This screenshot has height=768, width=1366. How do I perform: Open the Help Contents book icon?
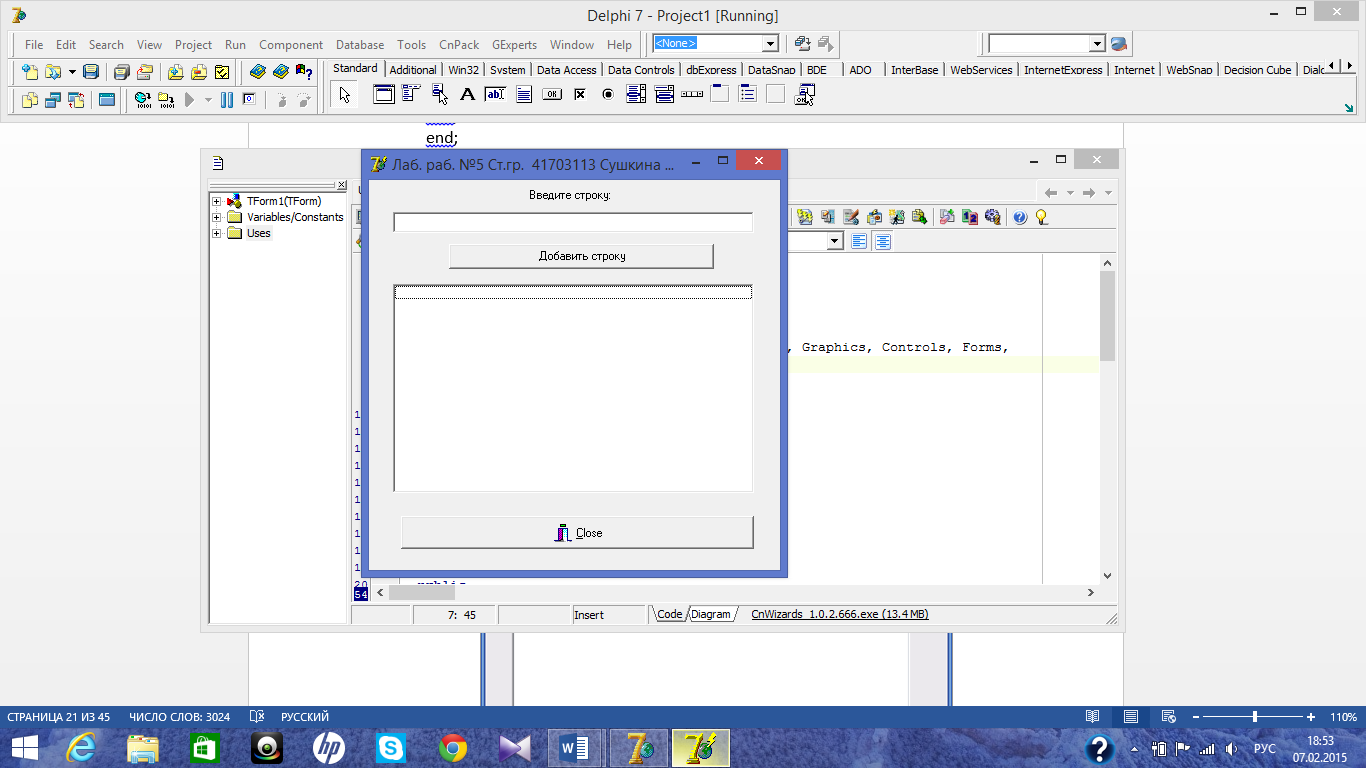click(x=258, y=72)
